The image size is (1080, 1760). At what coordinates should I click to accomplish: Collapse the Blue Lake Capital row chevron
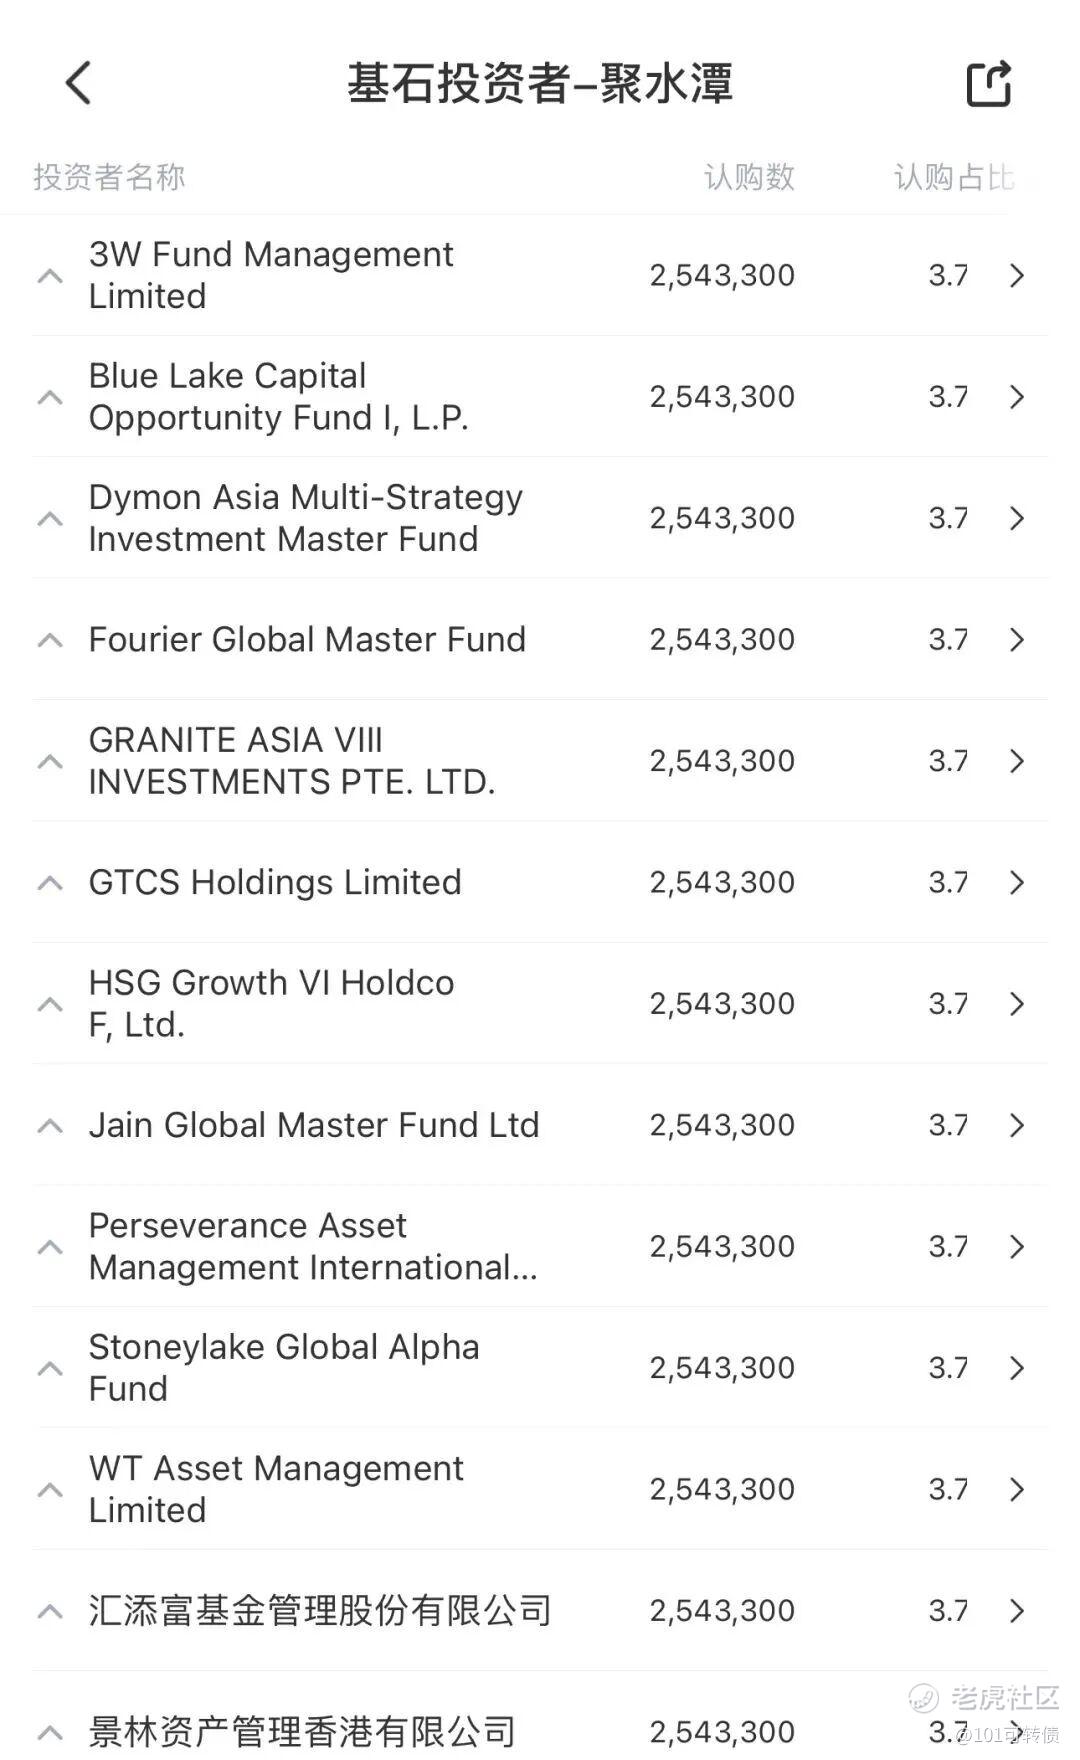point(50,398)
